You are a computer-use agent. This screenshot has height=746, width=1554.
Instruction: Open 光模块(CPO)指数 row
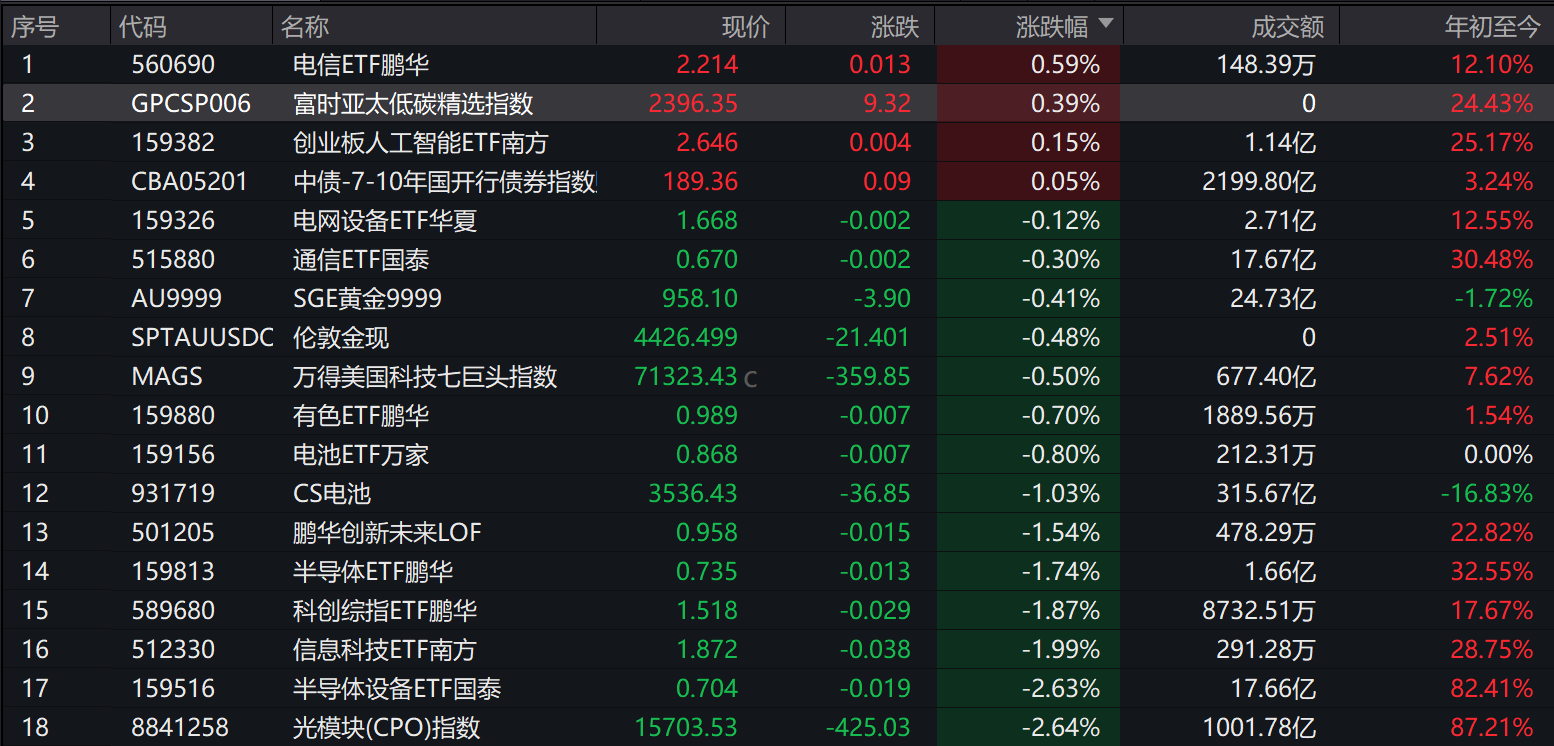coord(777,728)
